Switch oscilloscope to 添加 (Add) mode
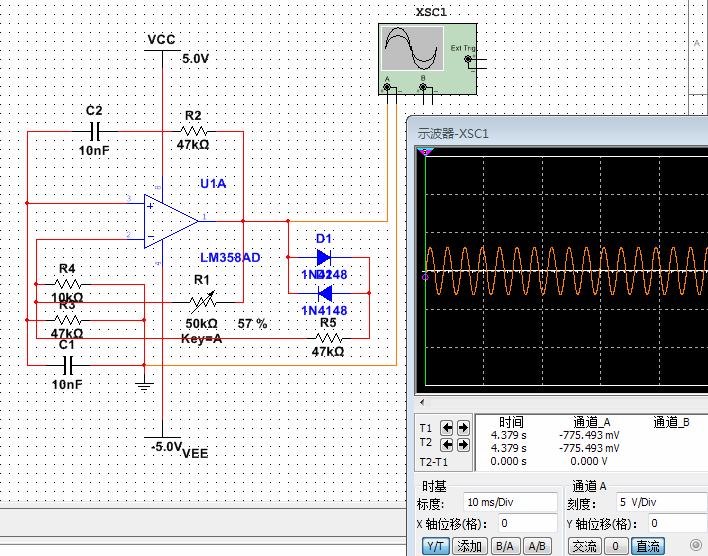 tap(469, 546)
